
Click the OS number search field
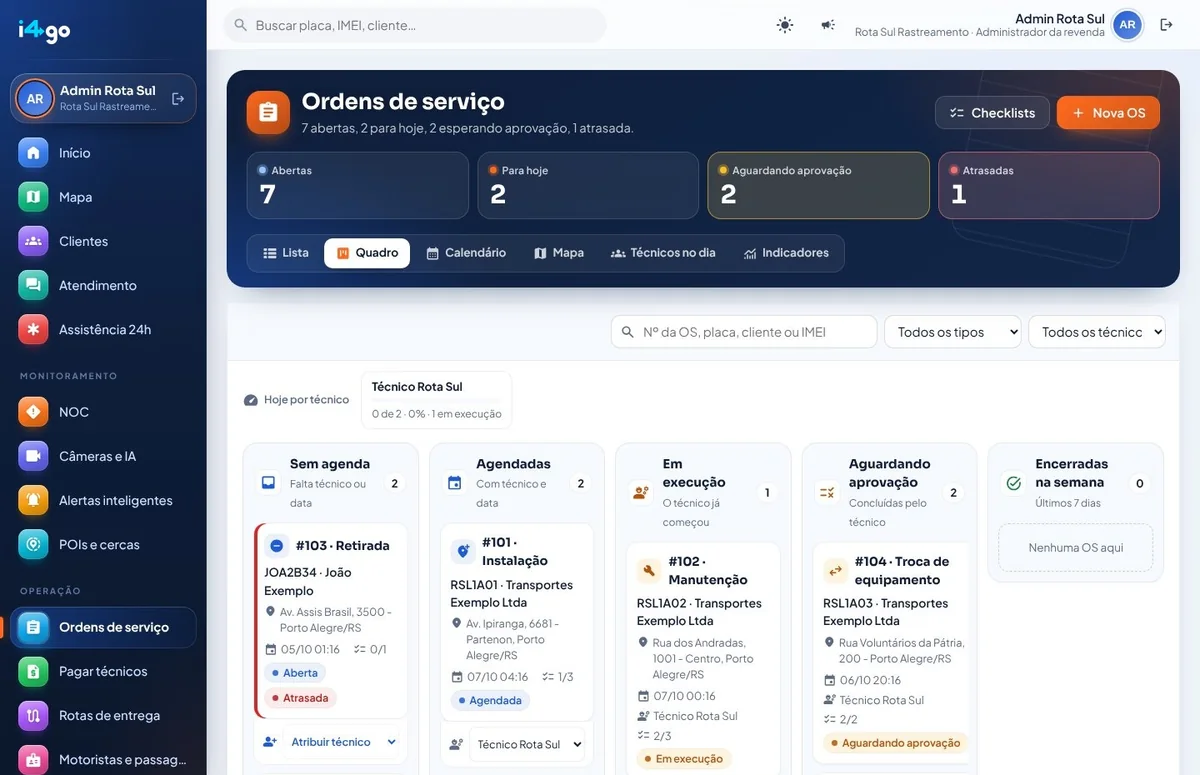[744, 332]
